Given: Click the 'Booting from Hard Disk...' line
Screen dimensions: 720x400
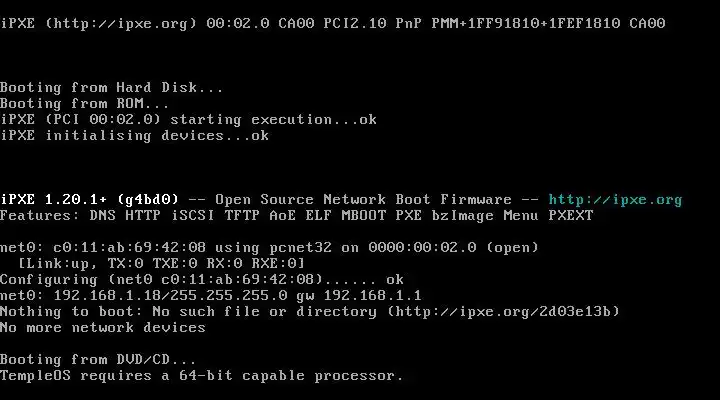Looking at the screenshot, I should click(112, 88).
